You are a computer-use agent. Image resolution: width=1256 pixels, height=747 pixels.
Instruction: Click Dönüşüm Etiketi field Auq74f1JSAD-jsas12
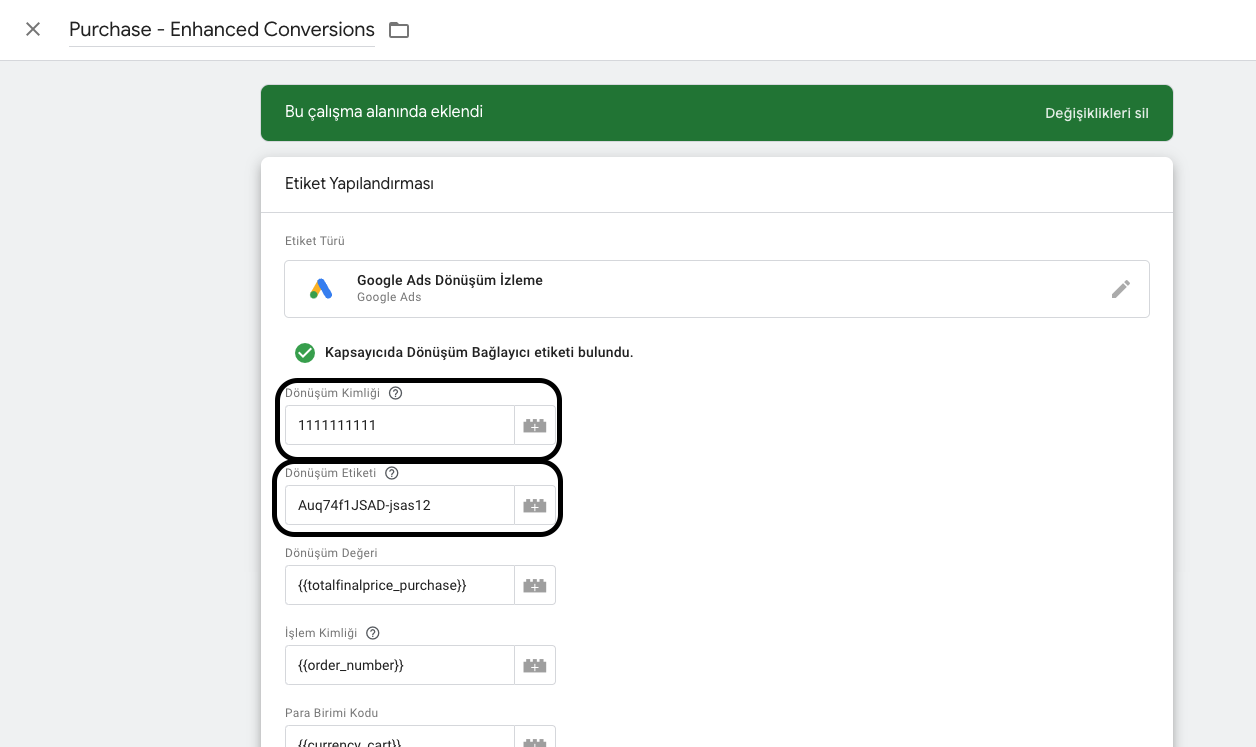[x=400, y=505]
